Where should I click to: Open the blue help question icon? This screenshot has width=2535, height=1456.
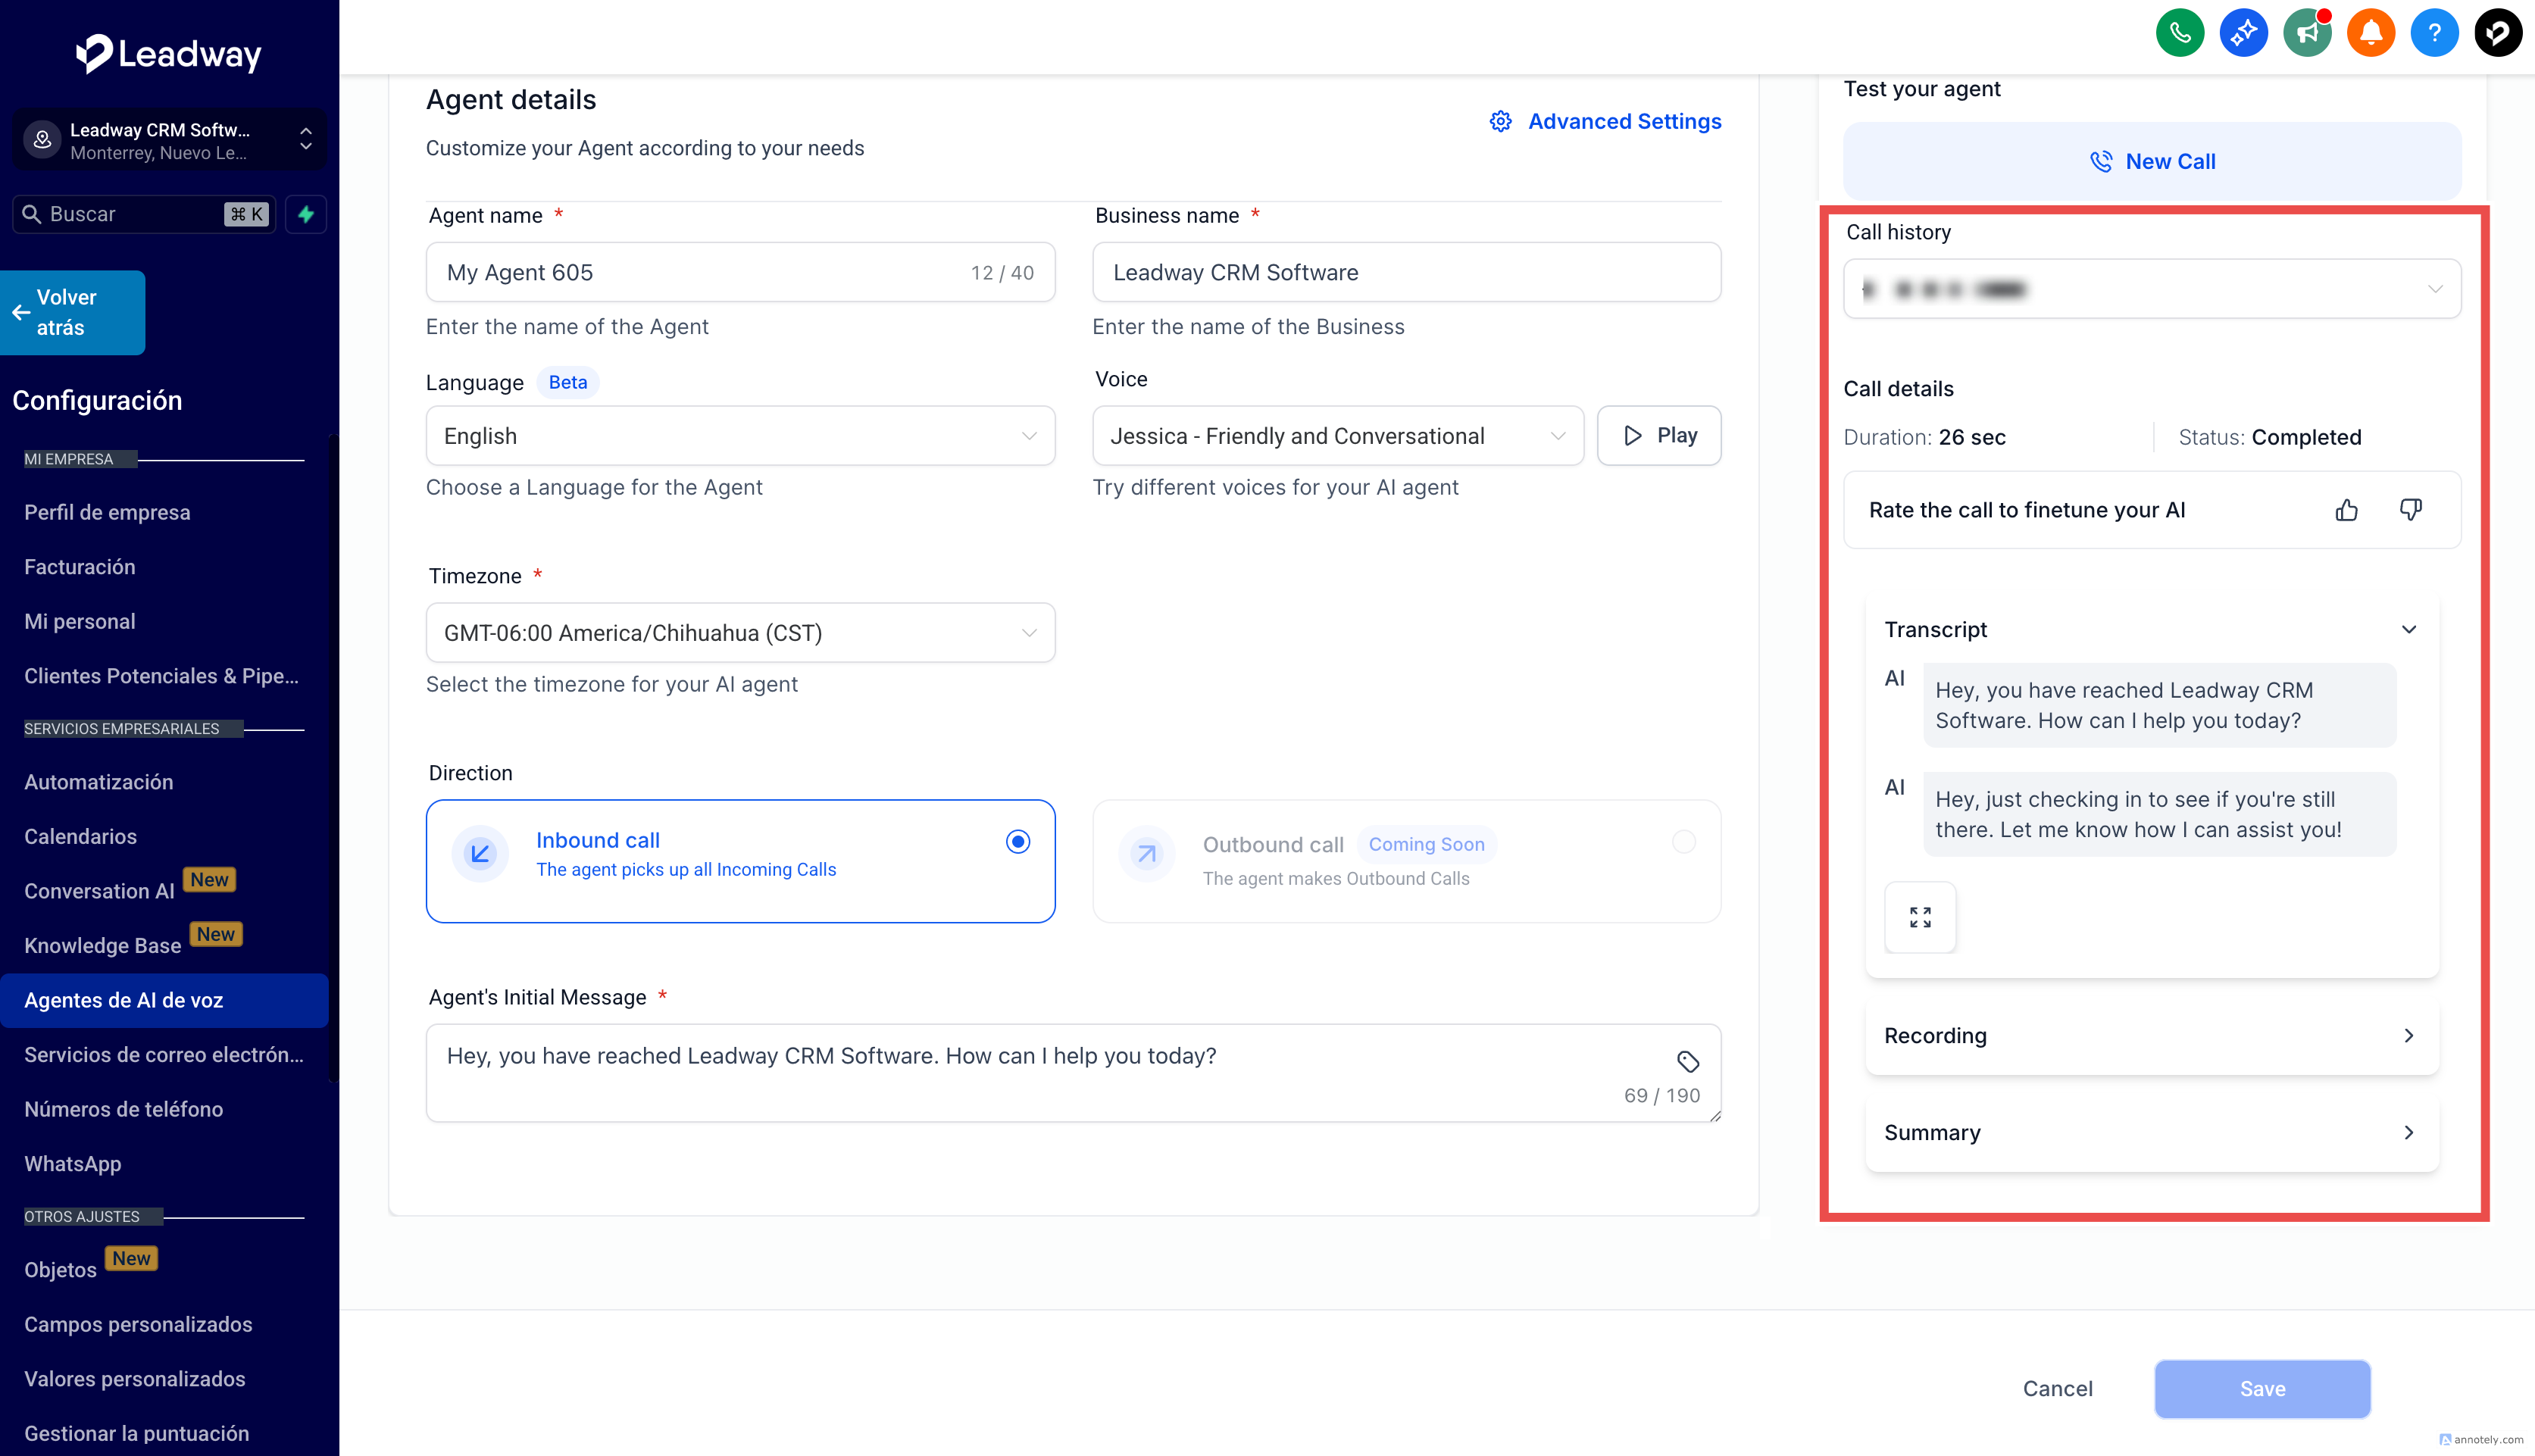(x=2434, y=33)
